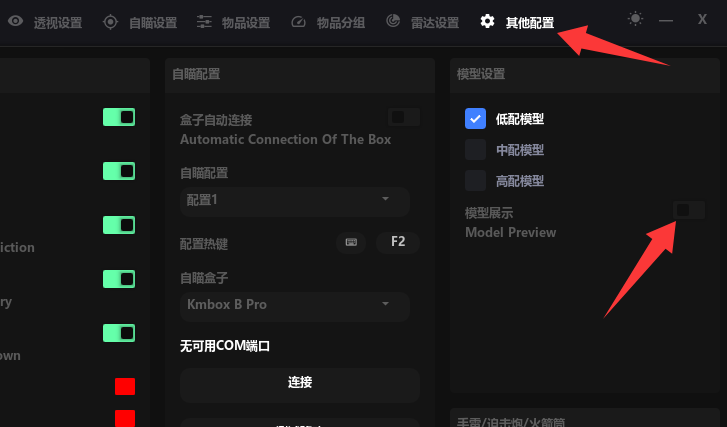This screenshot has height=427, width=727.
Task: Uncheck the 低配模型 checkbox
Action: coord(475,119)
